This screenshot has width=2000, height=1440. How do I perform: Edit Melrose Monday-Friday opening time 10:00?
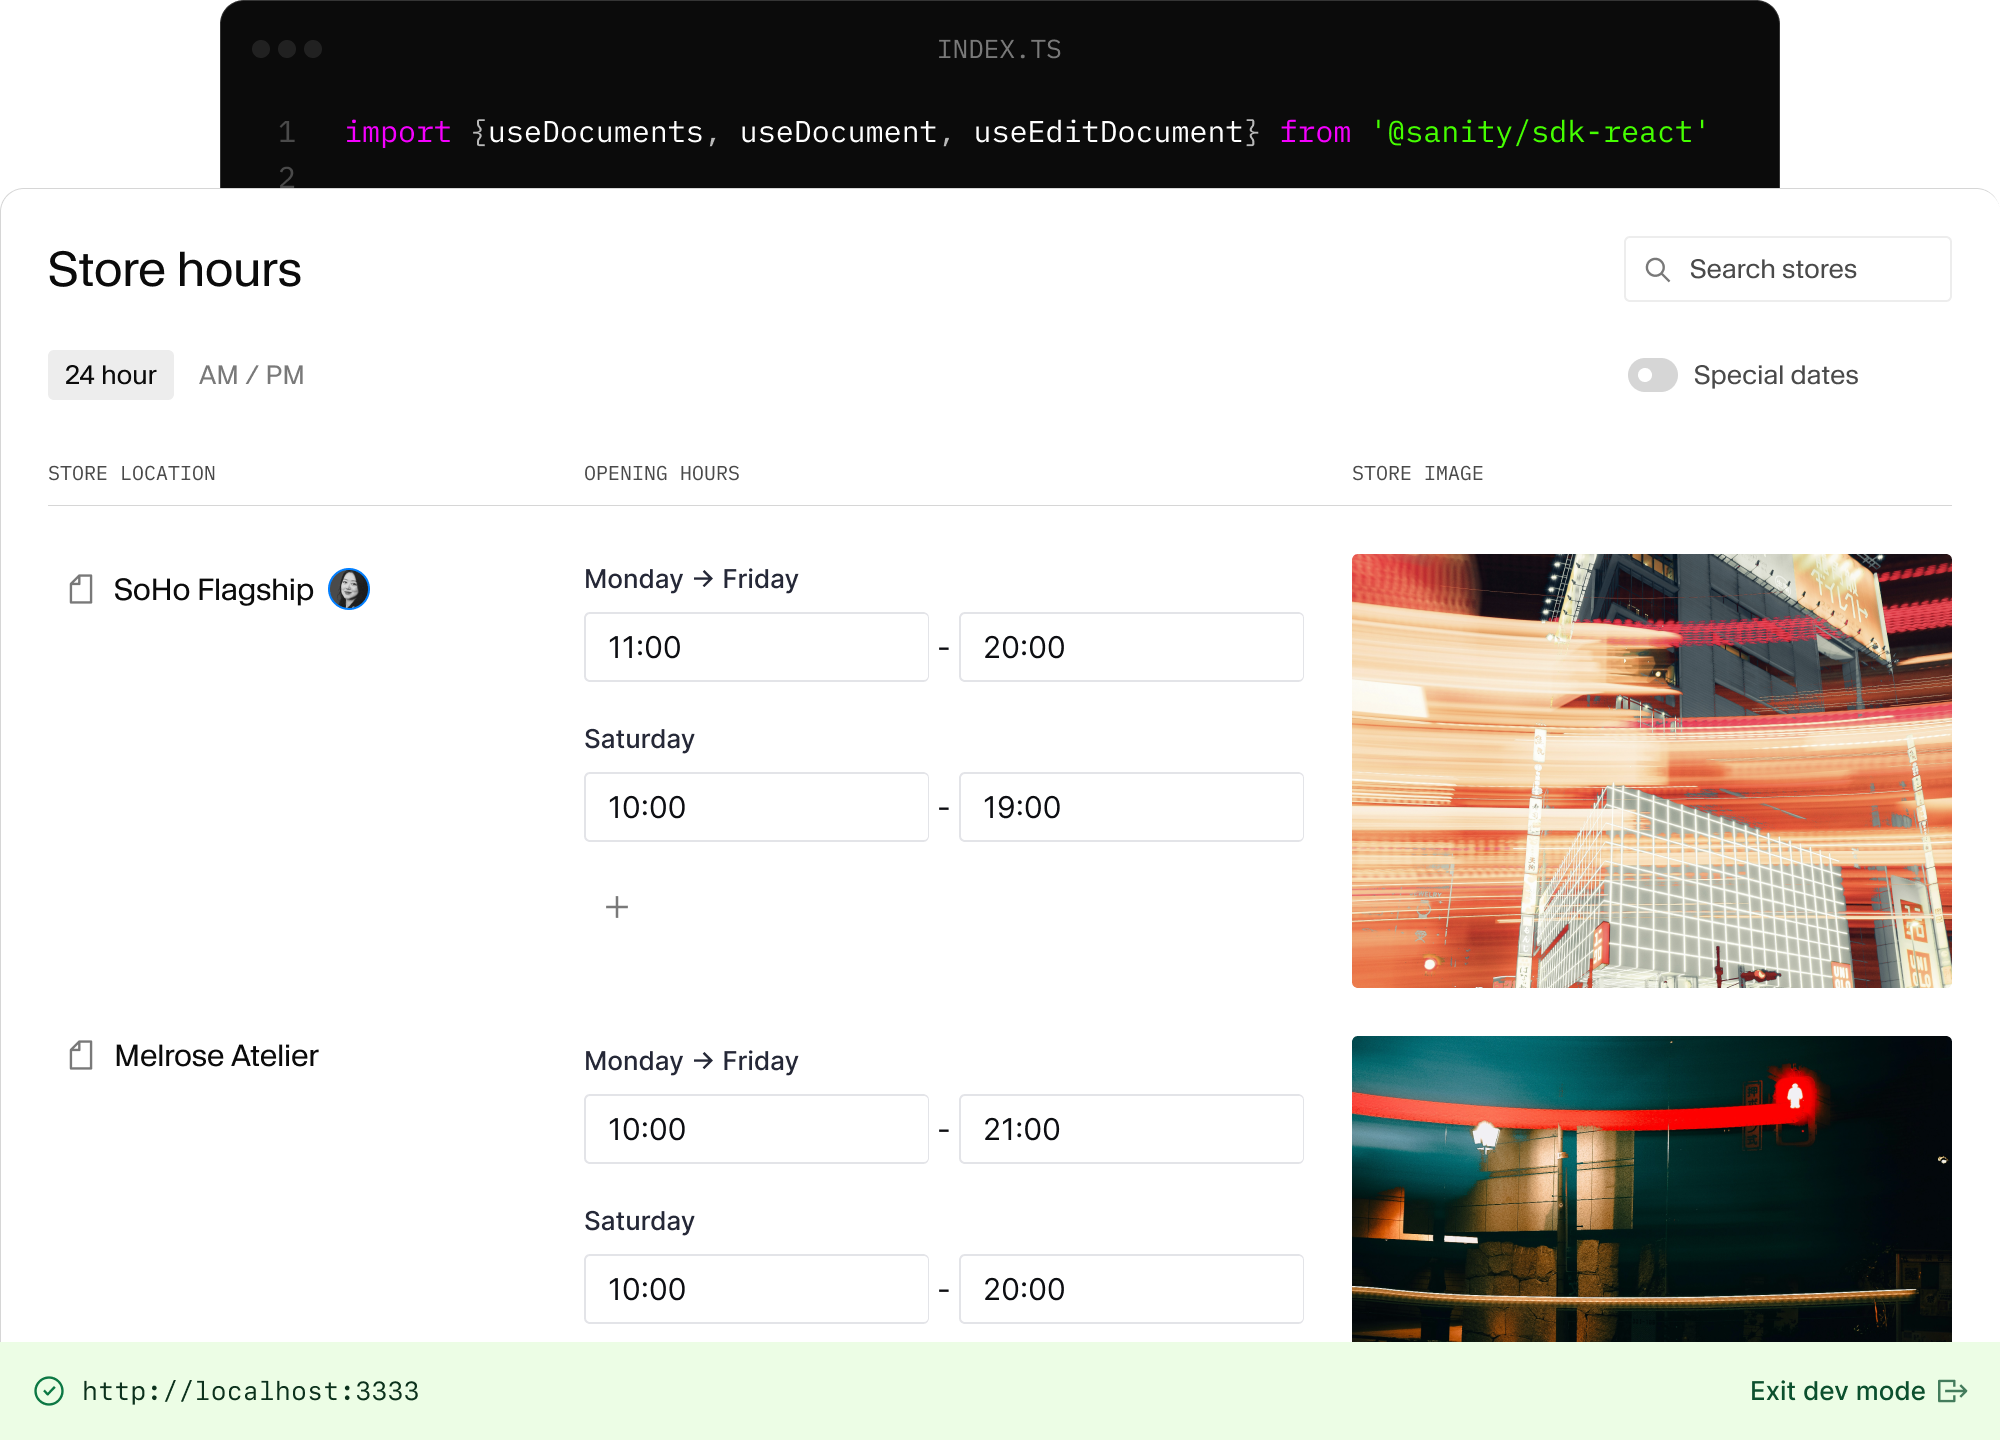756,1129
